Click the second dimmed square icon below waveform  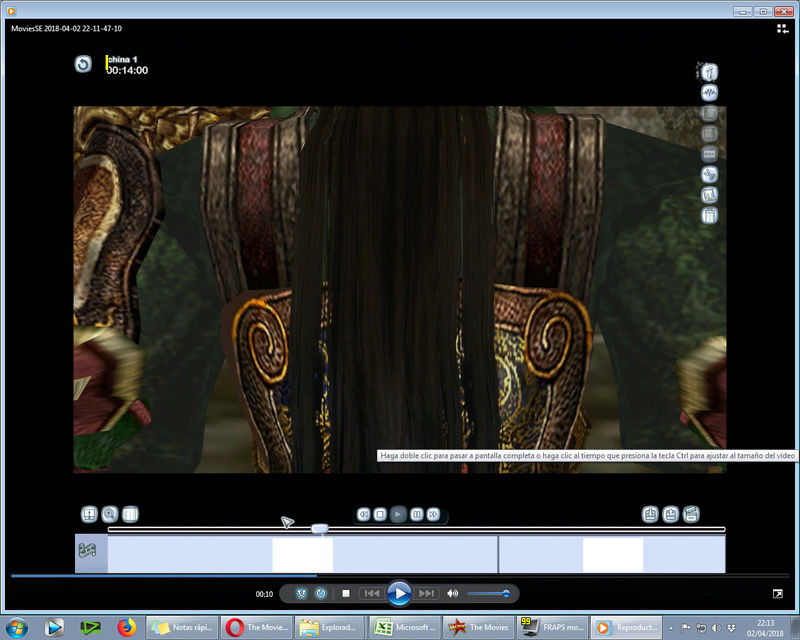pos(709,134)
